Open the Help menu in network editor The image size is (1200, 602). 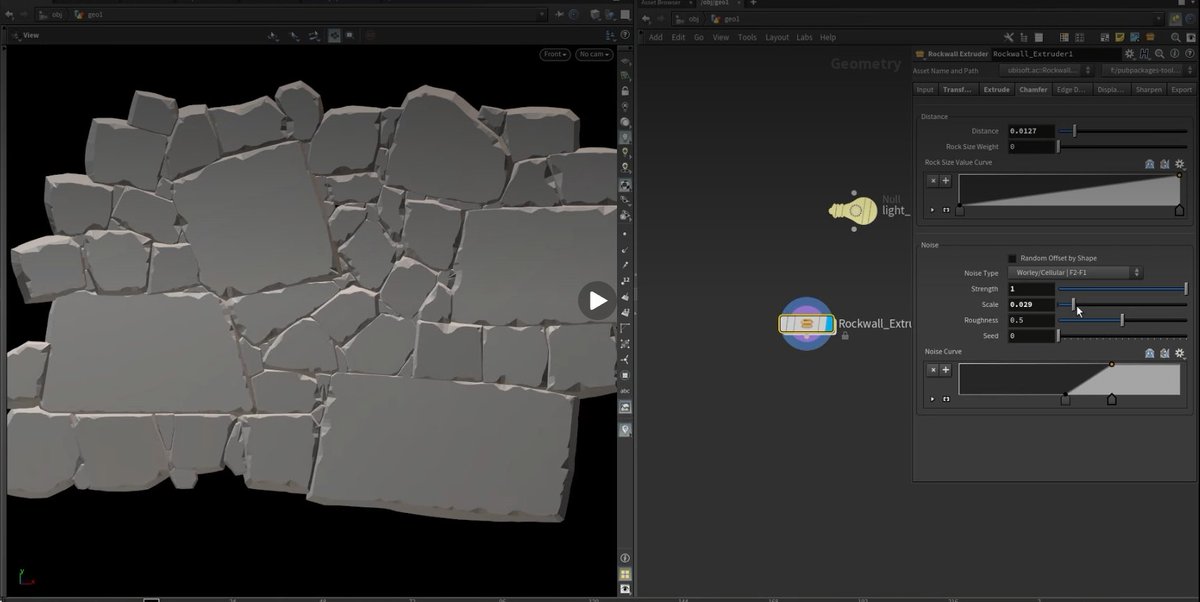[x=828, y=37]
